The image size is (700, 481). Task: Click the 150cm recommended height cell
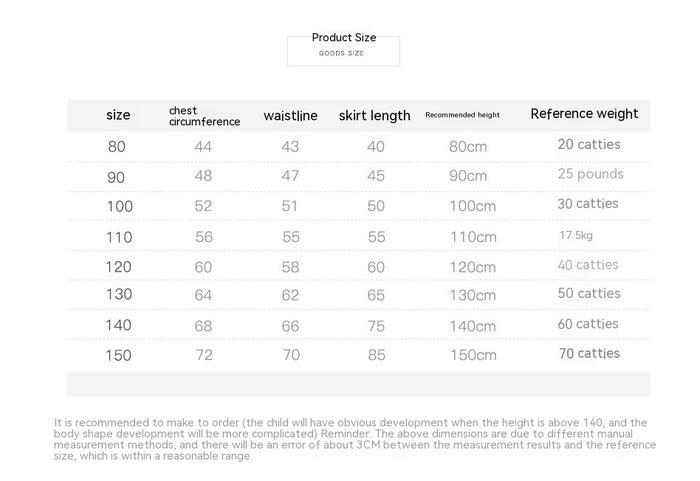tap(473, 355)
